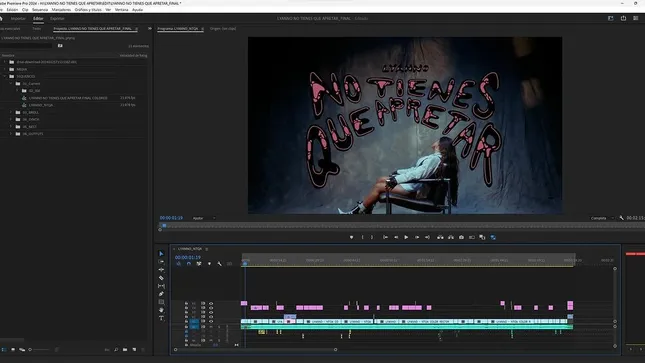
Task: Collapse the SEQUENCES bin
Action: (x=5, y=76)
